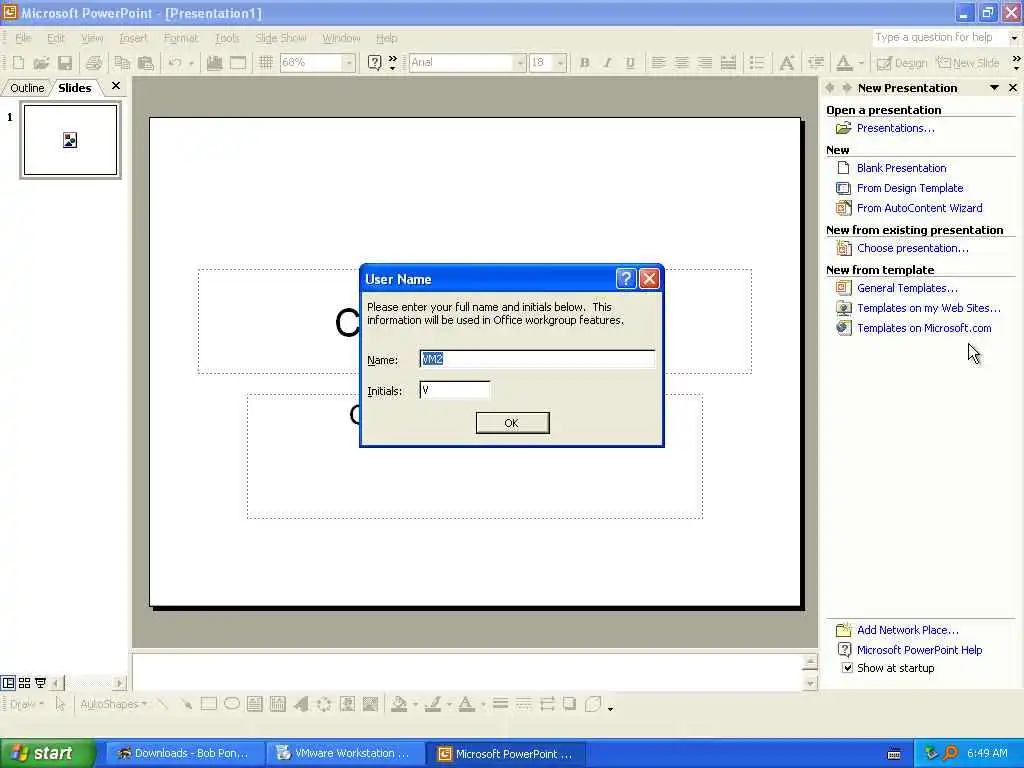The image size is (1024, 768).
Task: Click the Insert Clip Art icon
Action: click(x=347, y=704)
